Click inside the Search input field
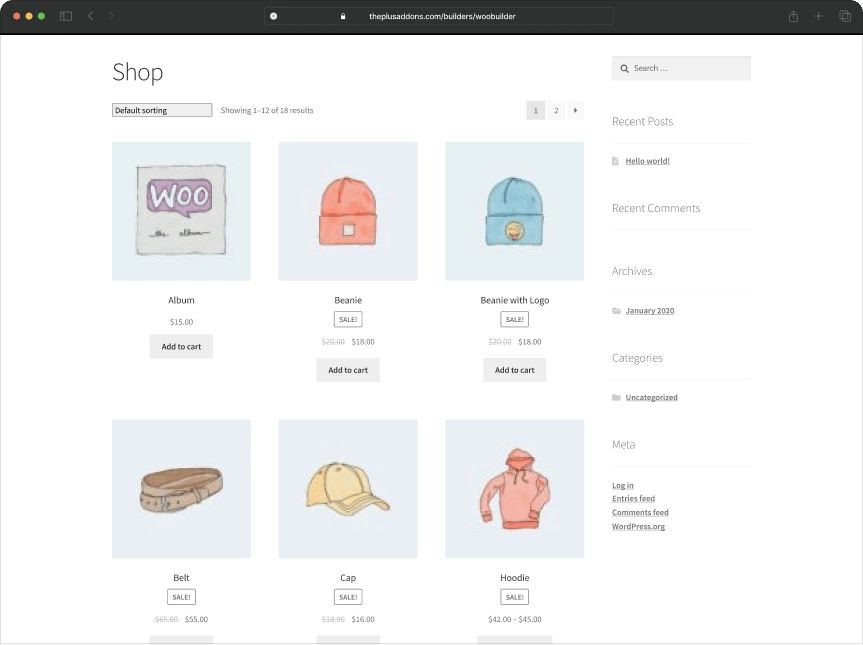The width and height of the screenshot is (863, 645). (685, 68)
